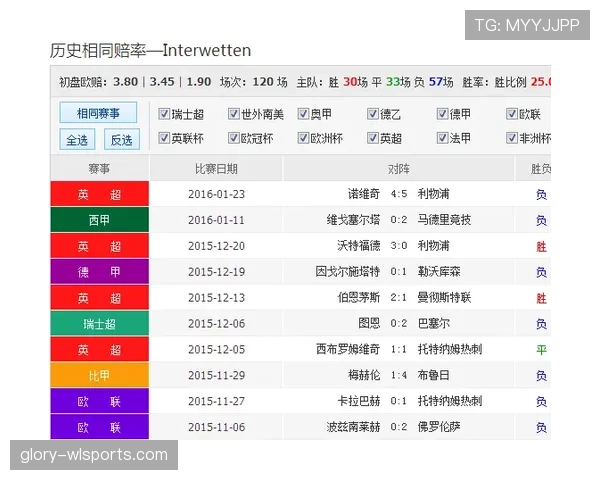
Task: Toggle the 欧洲杯 checkbox
Action: [x=303, y=138]
